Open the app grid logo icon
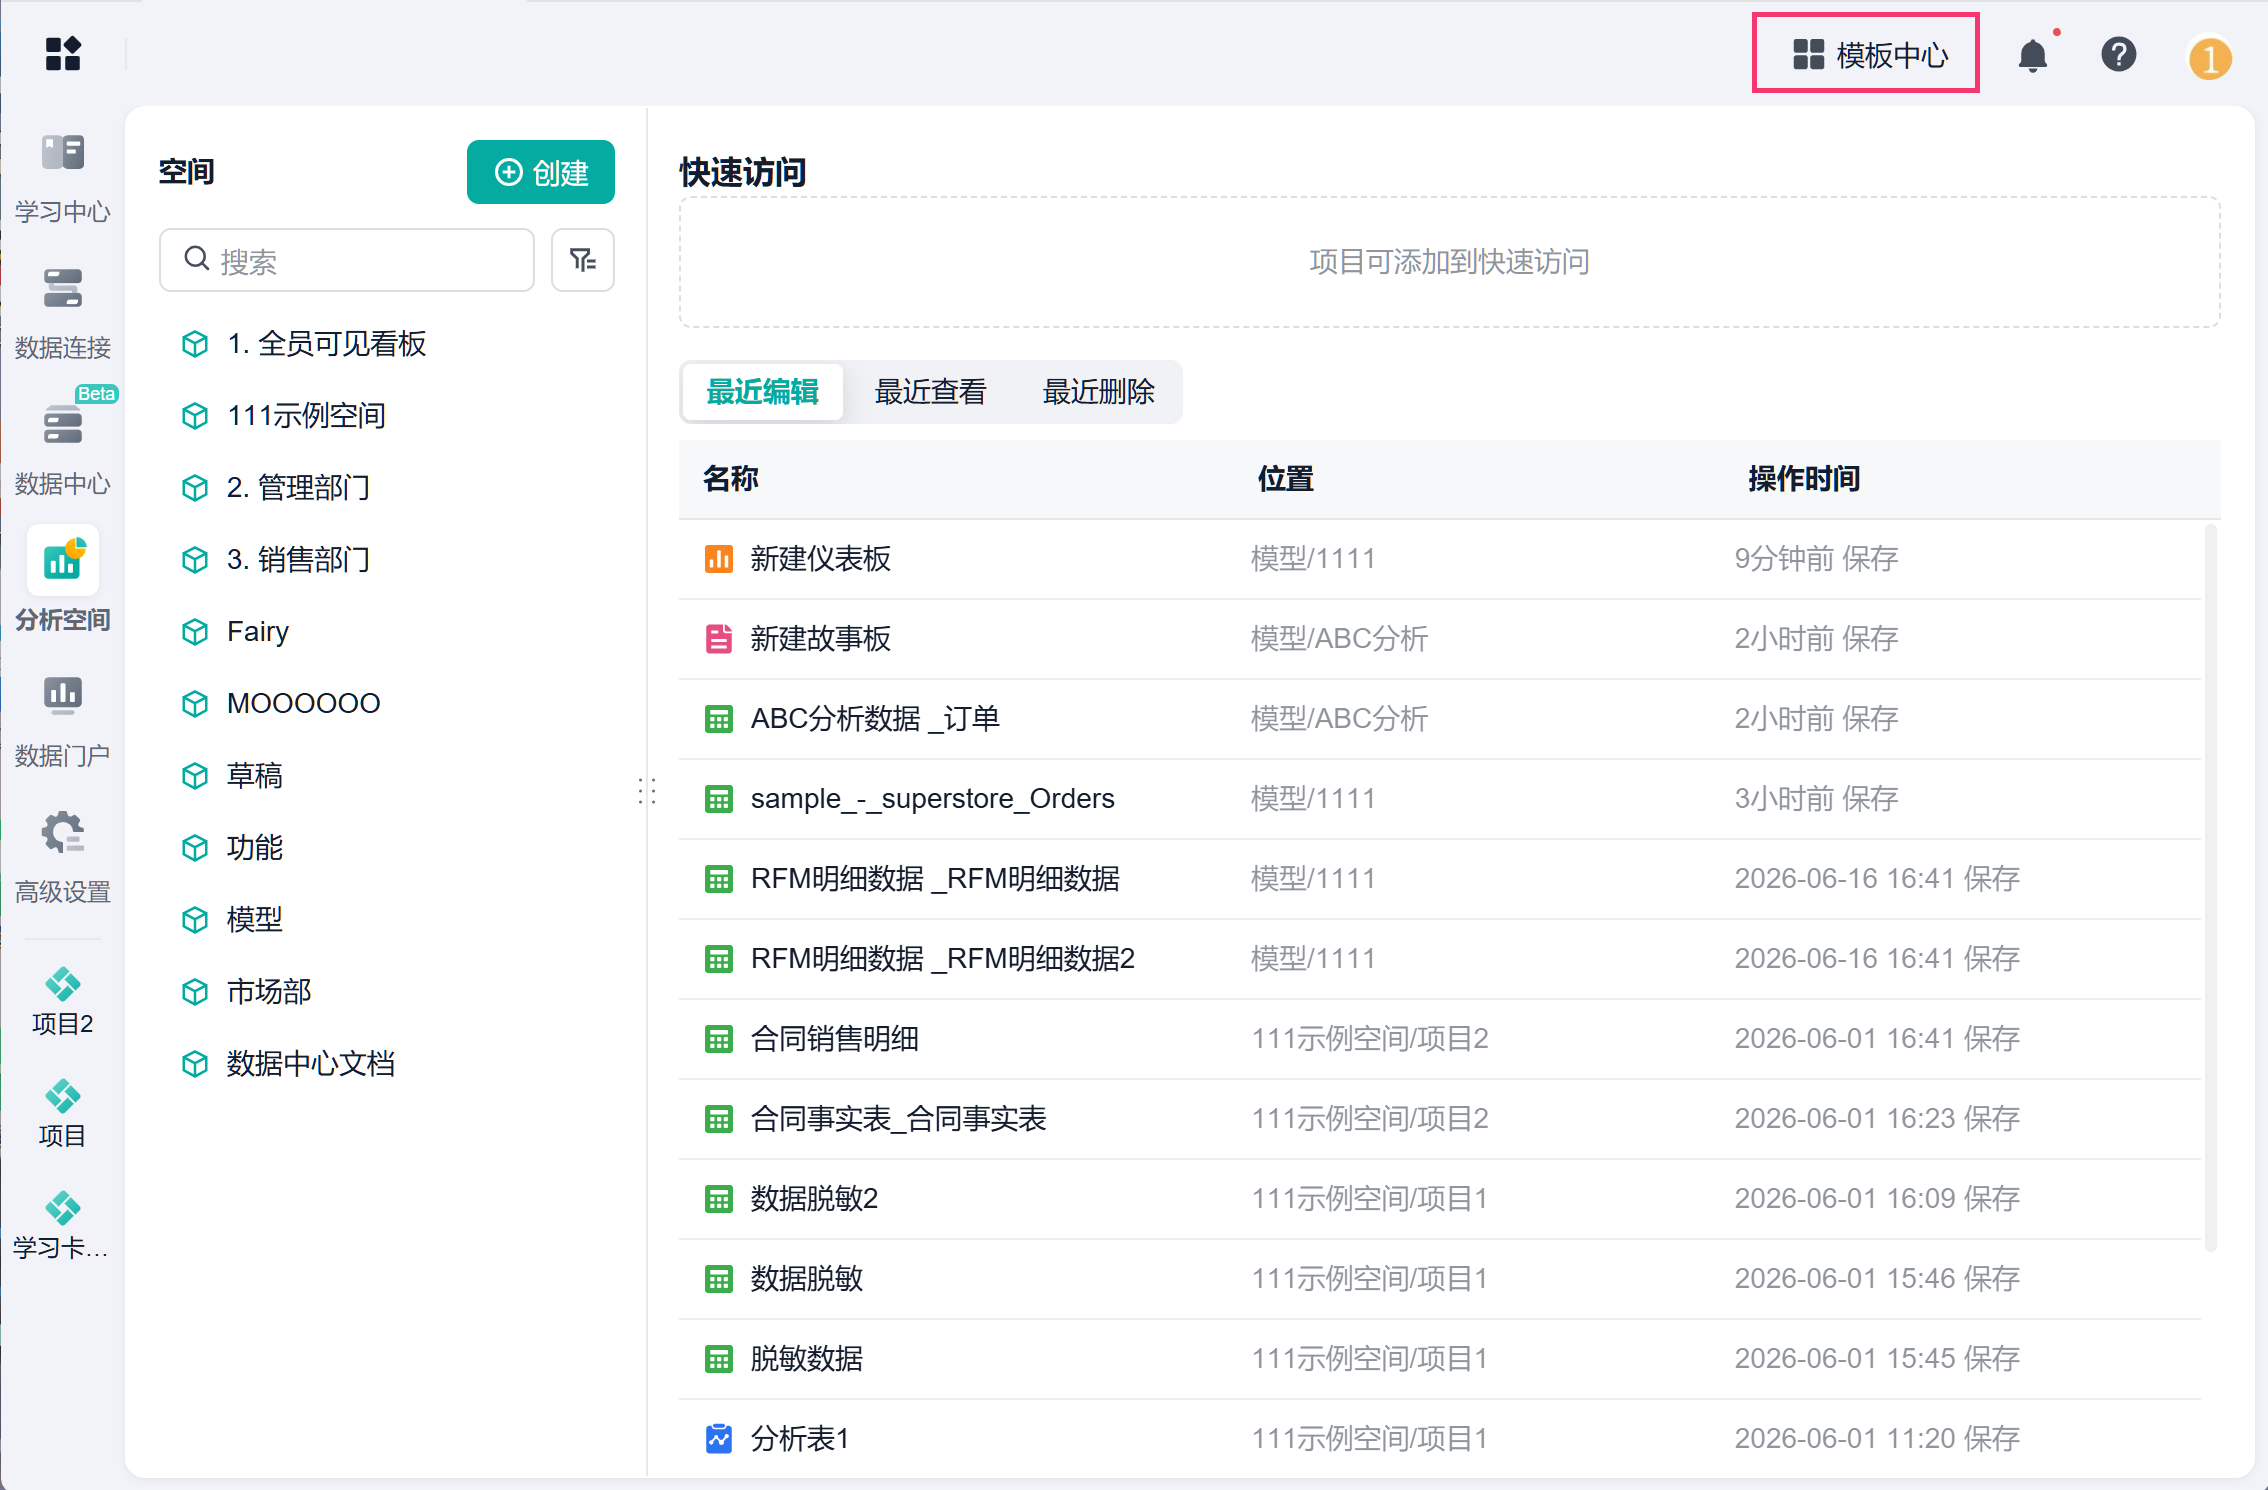Screen dimensions: 2268x1490 (x=63, y=54)
